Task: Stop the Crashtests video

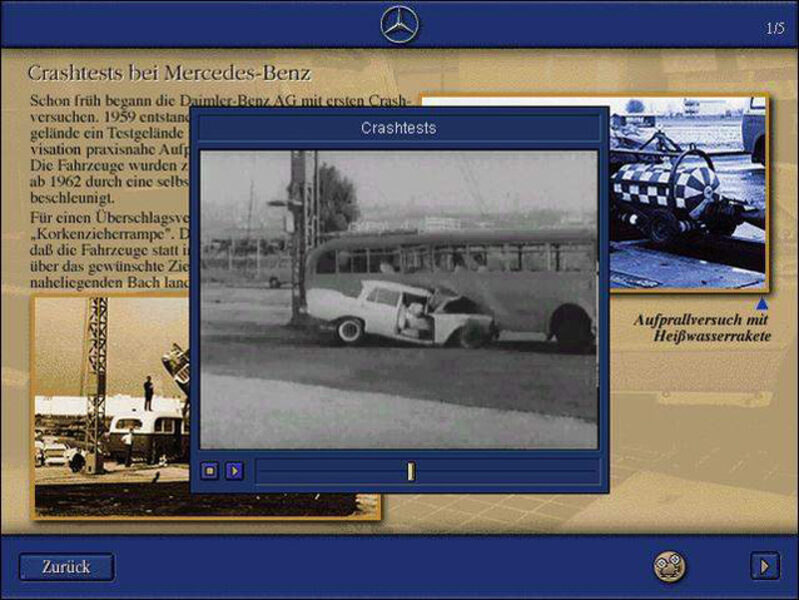Action: click(209, 471)
